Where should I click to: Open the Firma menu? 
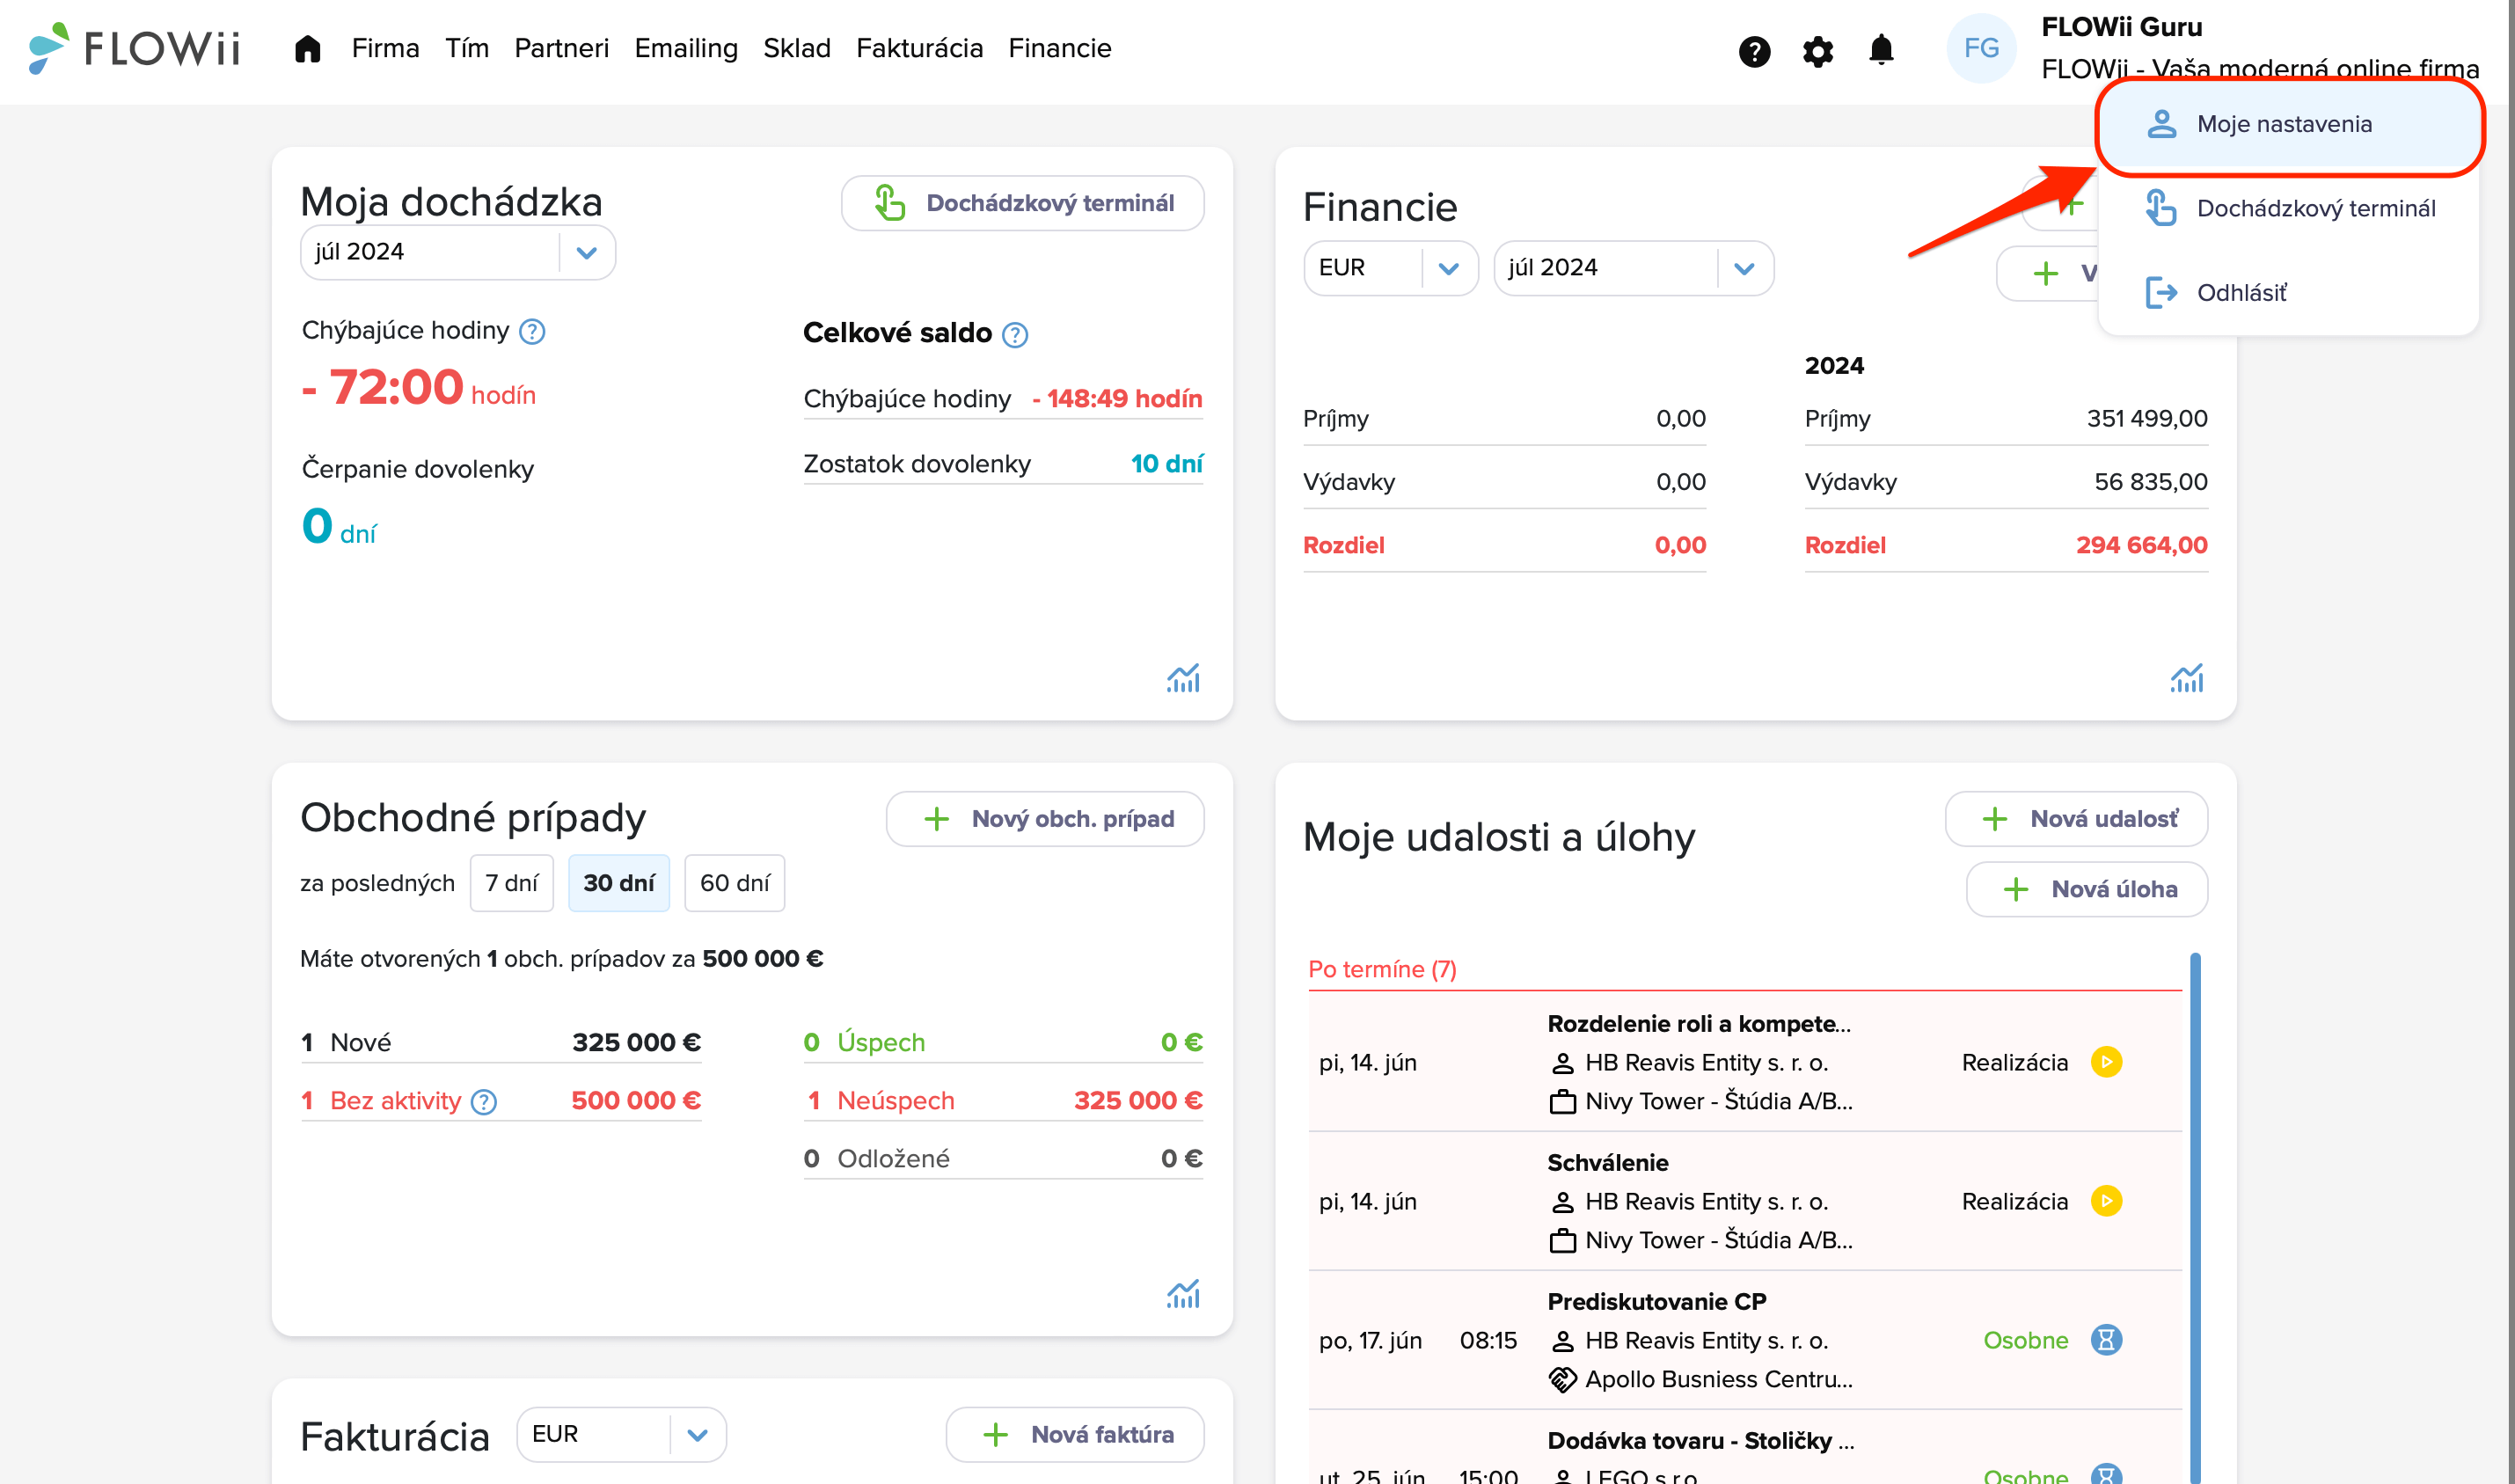tap(385, 48)
